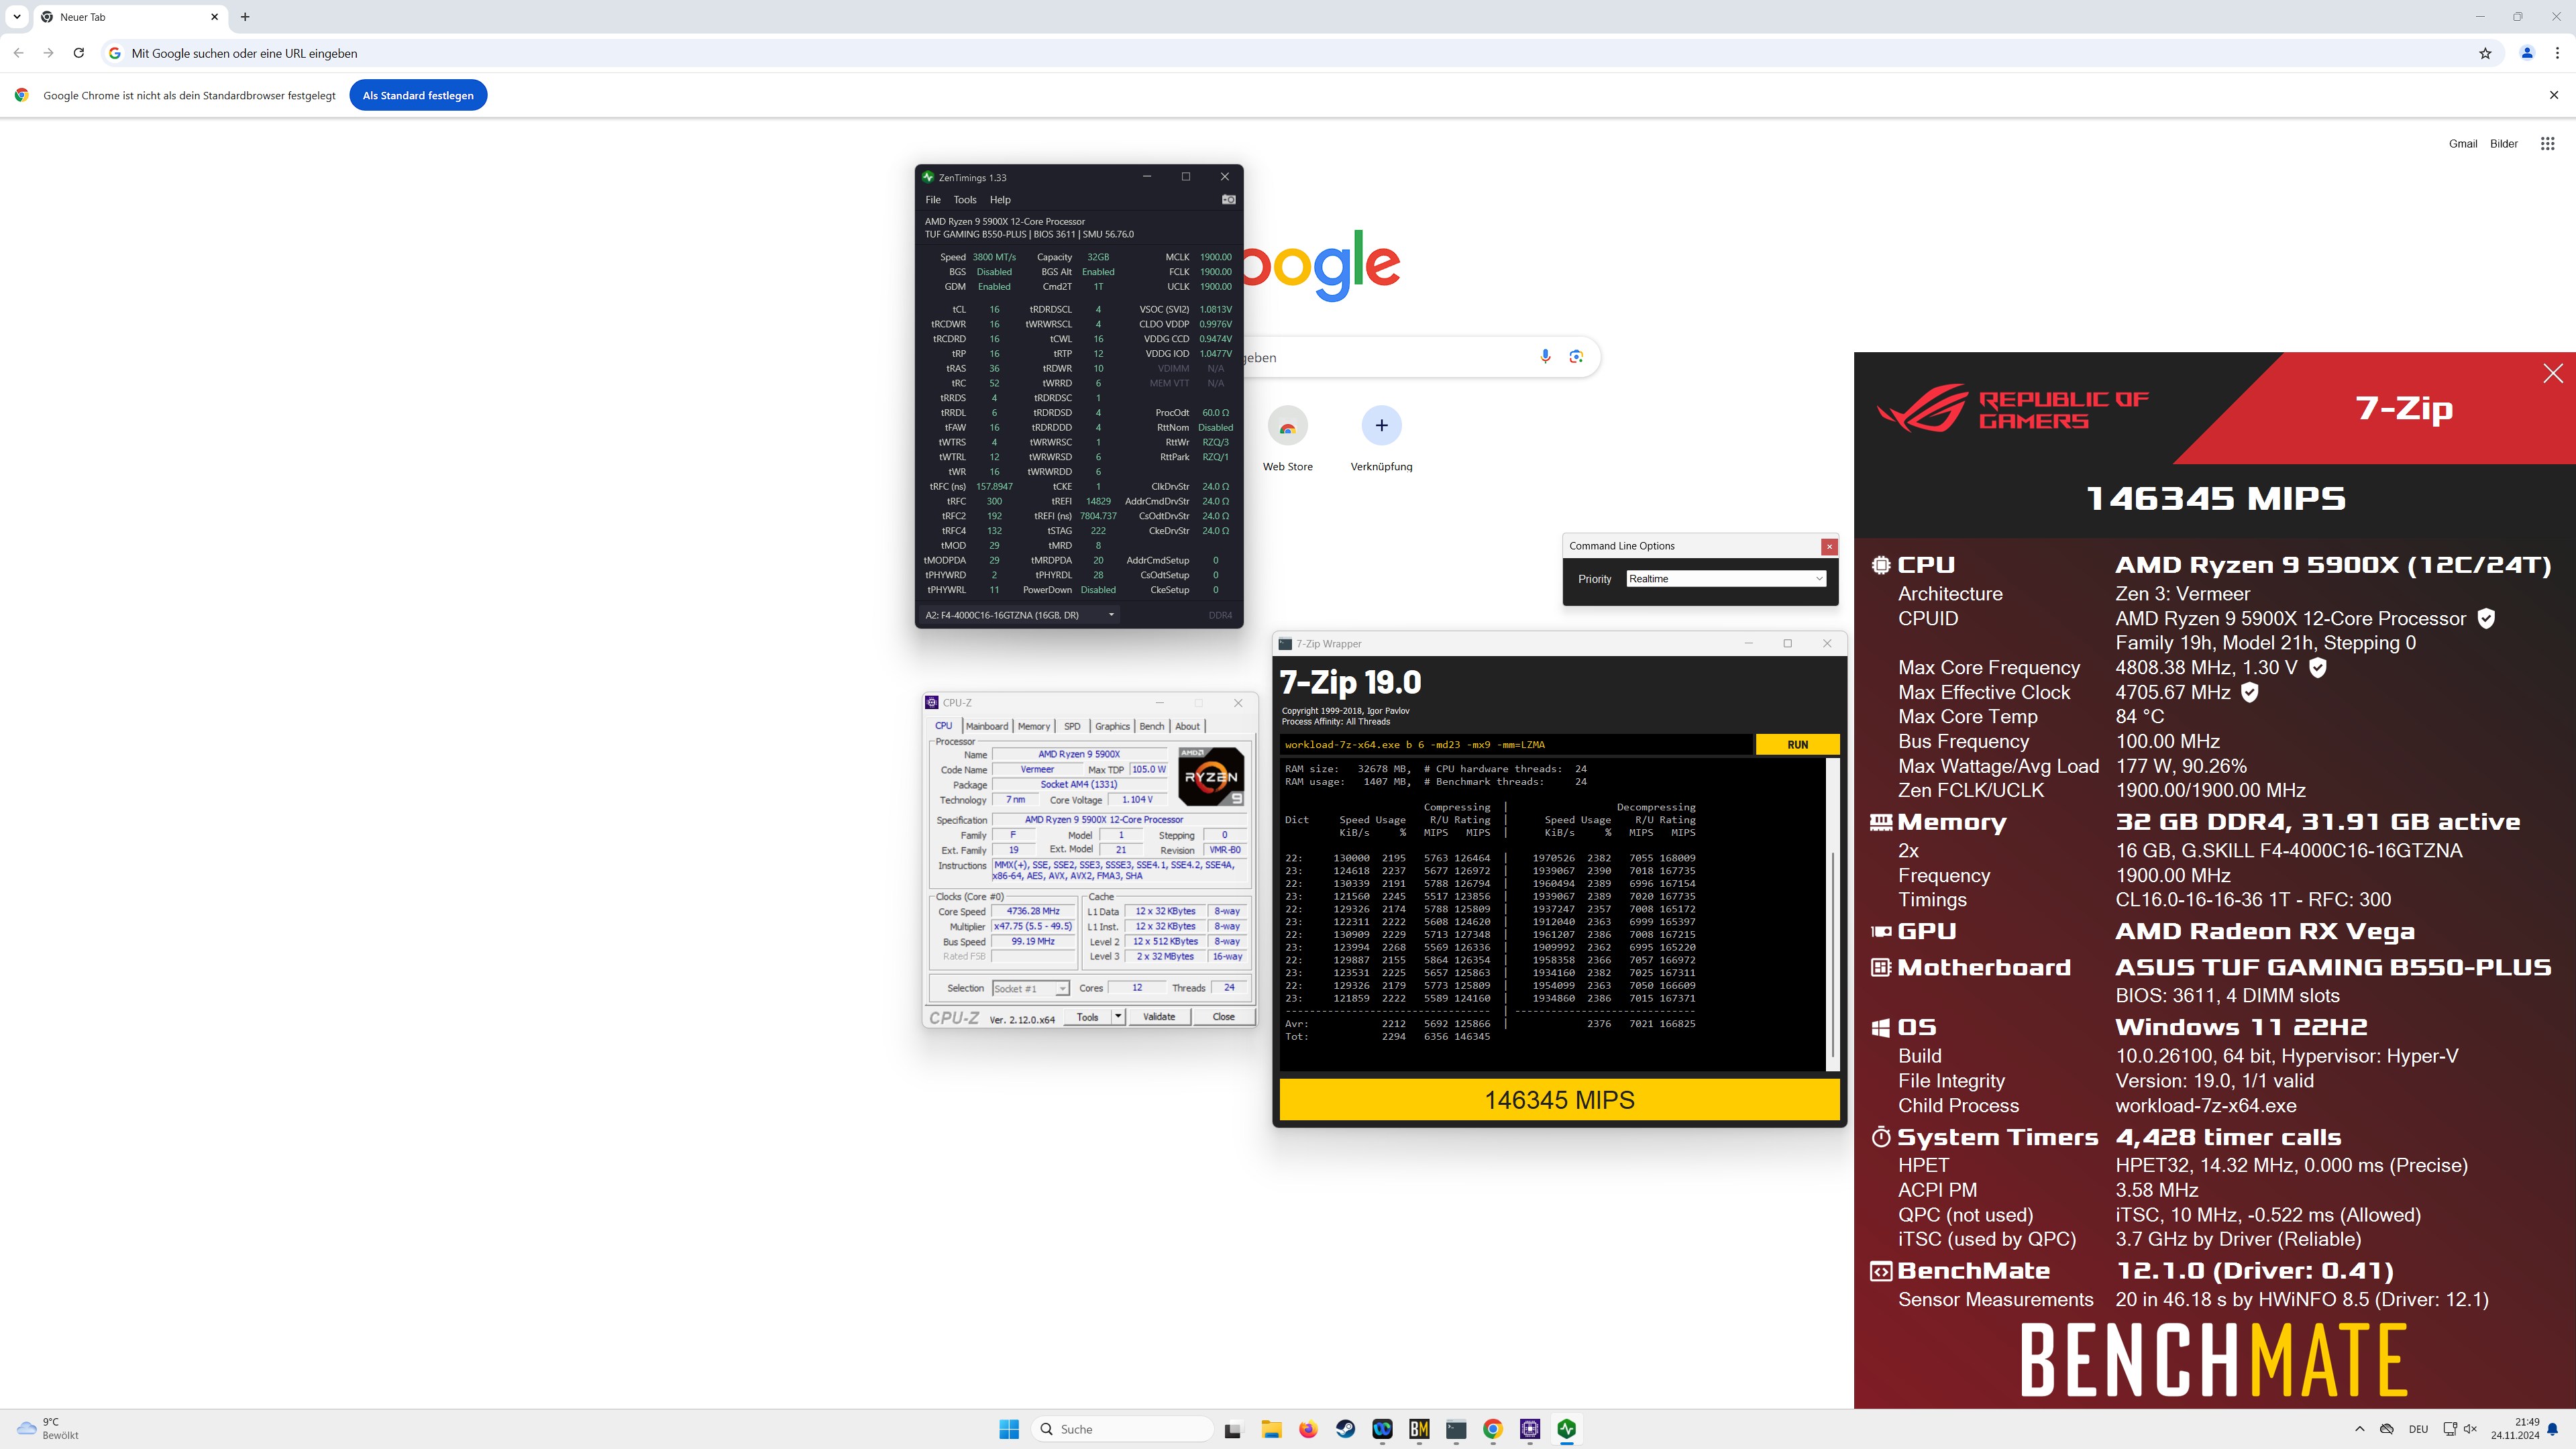Open the Windows Start menu
Screen dimensions: 2576x1449
point(1009,1429)
